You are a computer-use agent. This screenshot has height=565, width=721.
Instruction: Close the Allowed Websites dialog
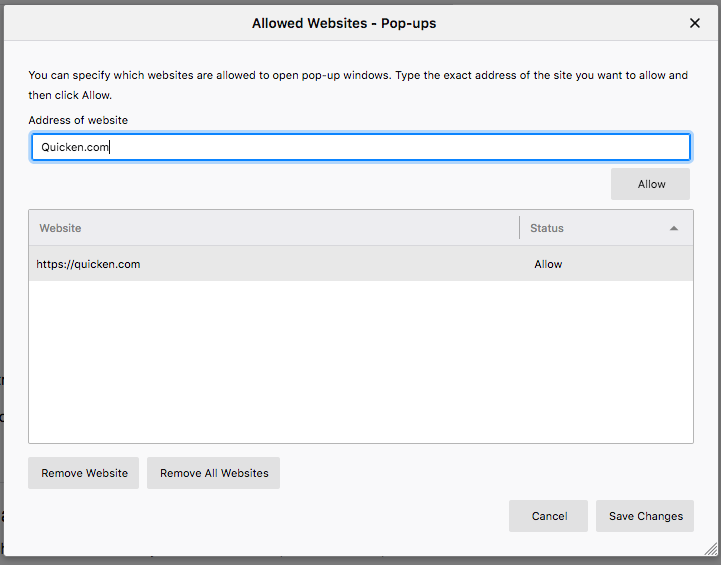pyautogui.click(x=694, y=23)
